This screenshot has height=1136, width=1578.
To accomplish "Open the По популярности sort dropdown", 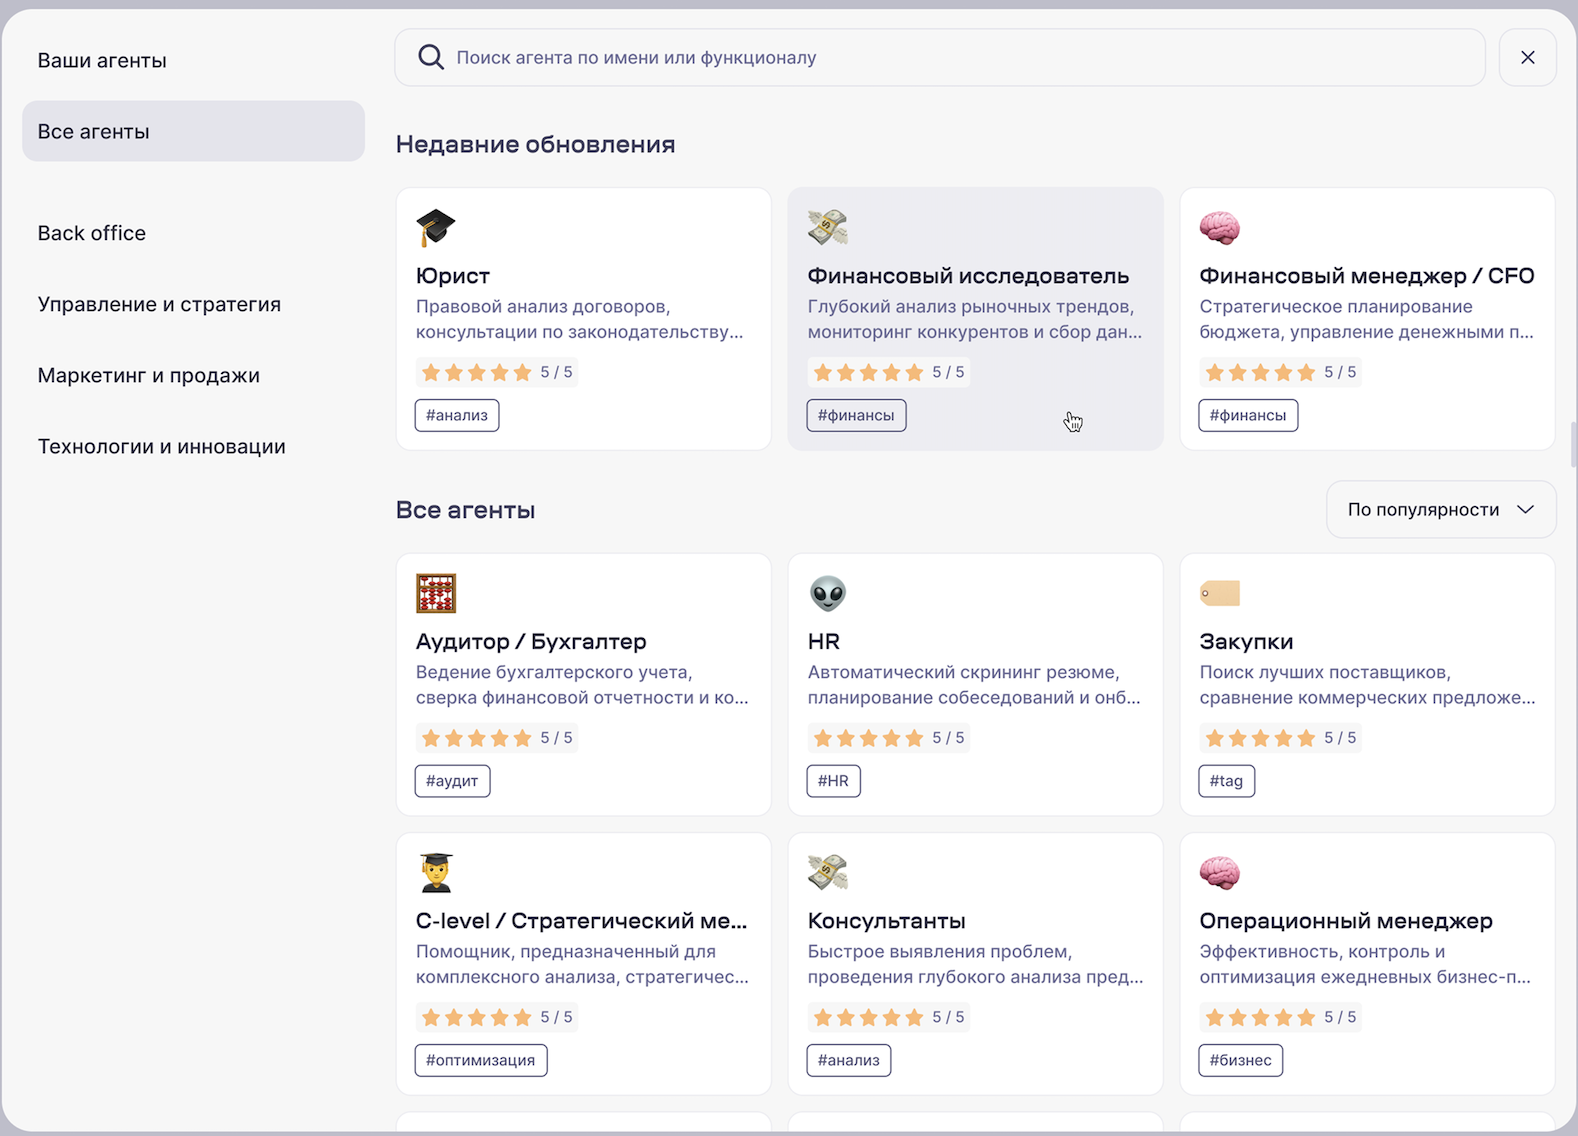I will (1423, 510).
